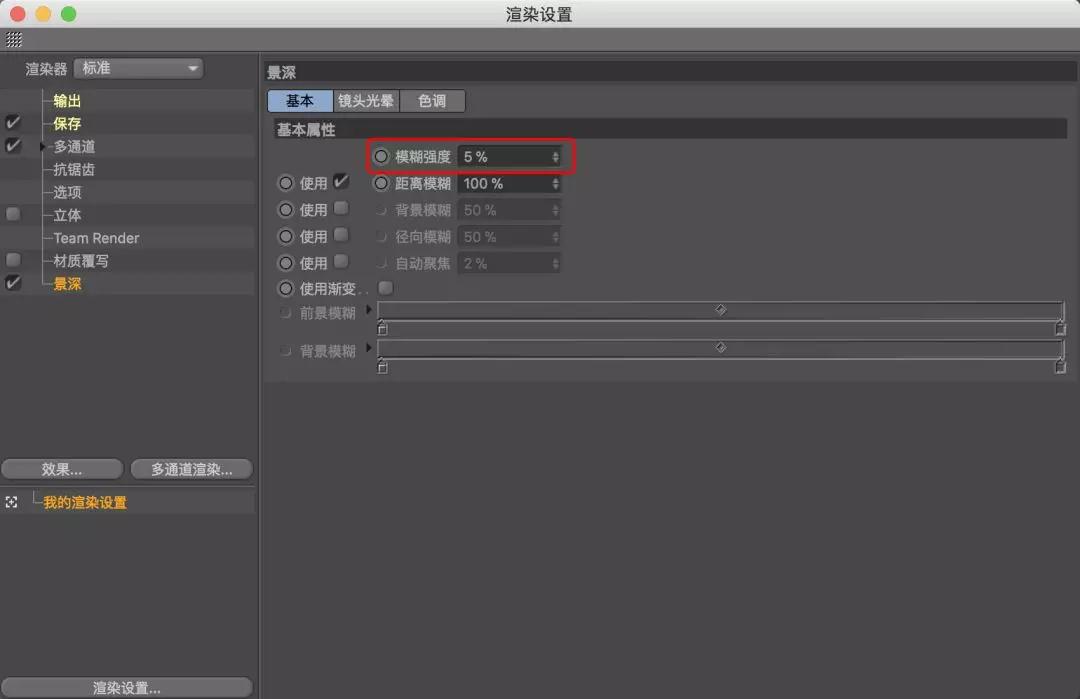Enable the 立体 checkbox
1080x699 pixels.
pyautogui.click(x=13, y=214)
